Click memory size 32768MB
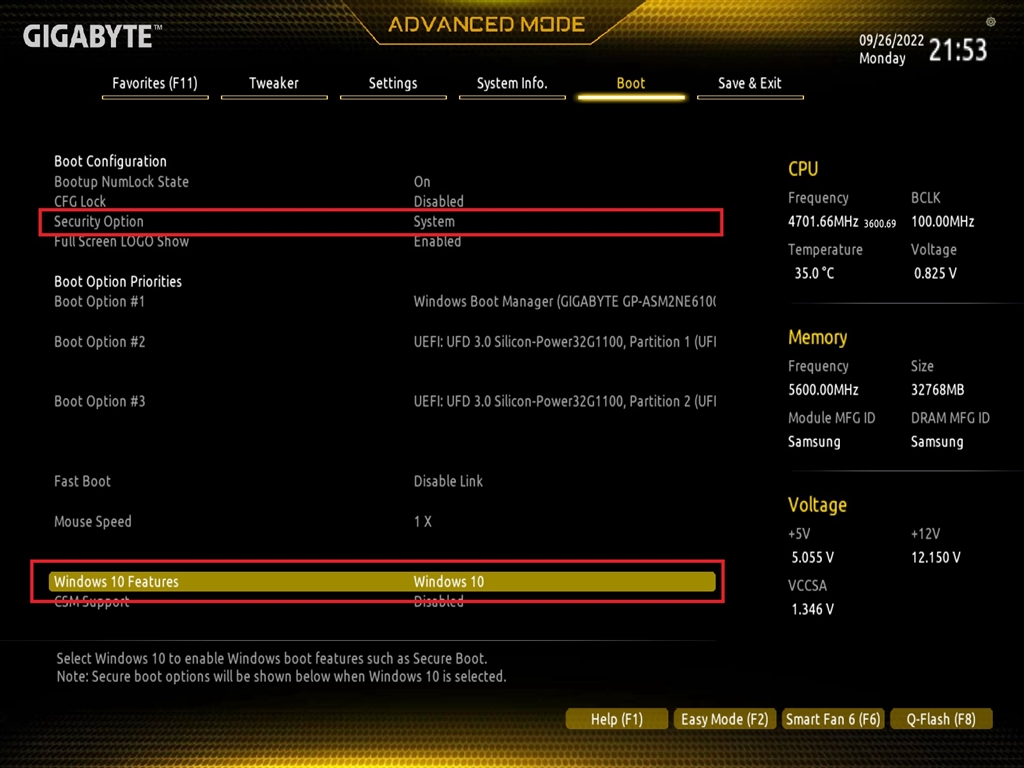1024x768 pixels. pos(937,390)
